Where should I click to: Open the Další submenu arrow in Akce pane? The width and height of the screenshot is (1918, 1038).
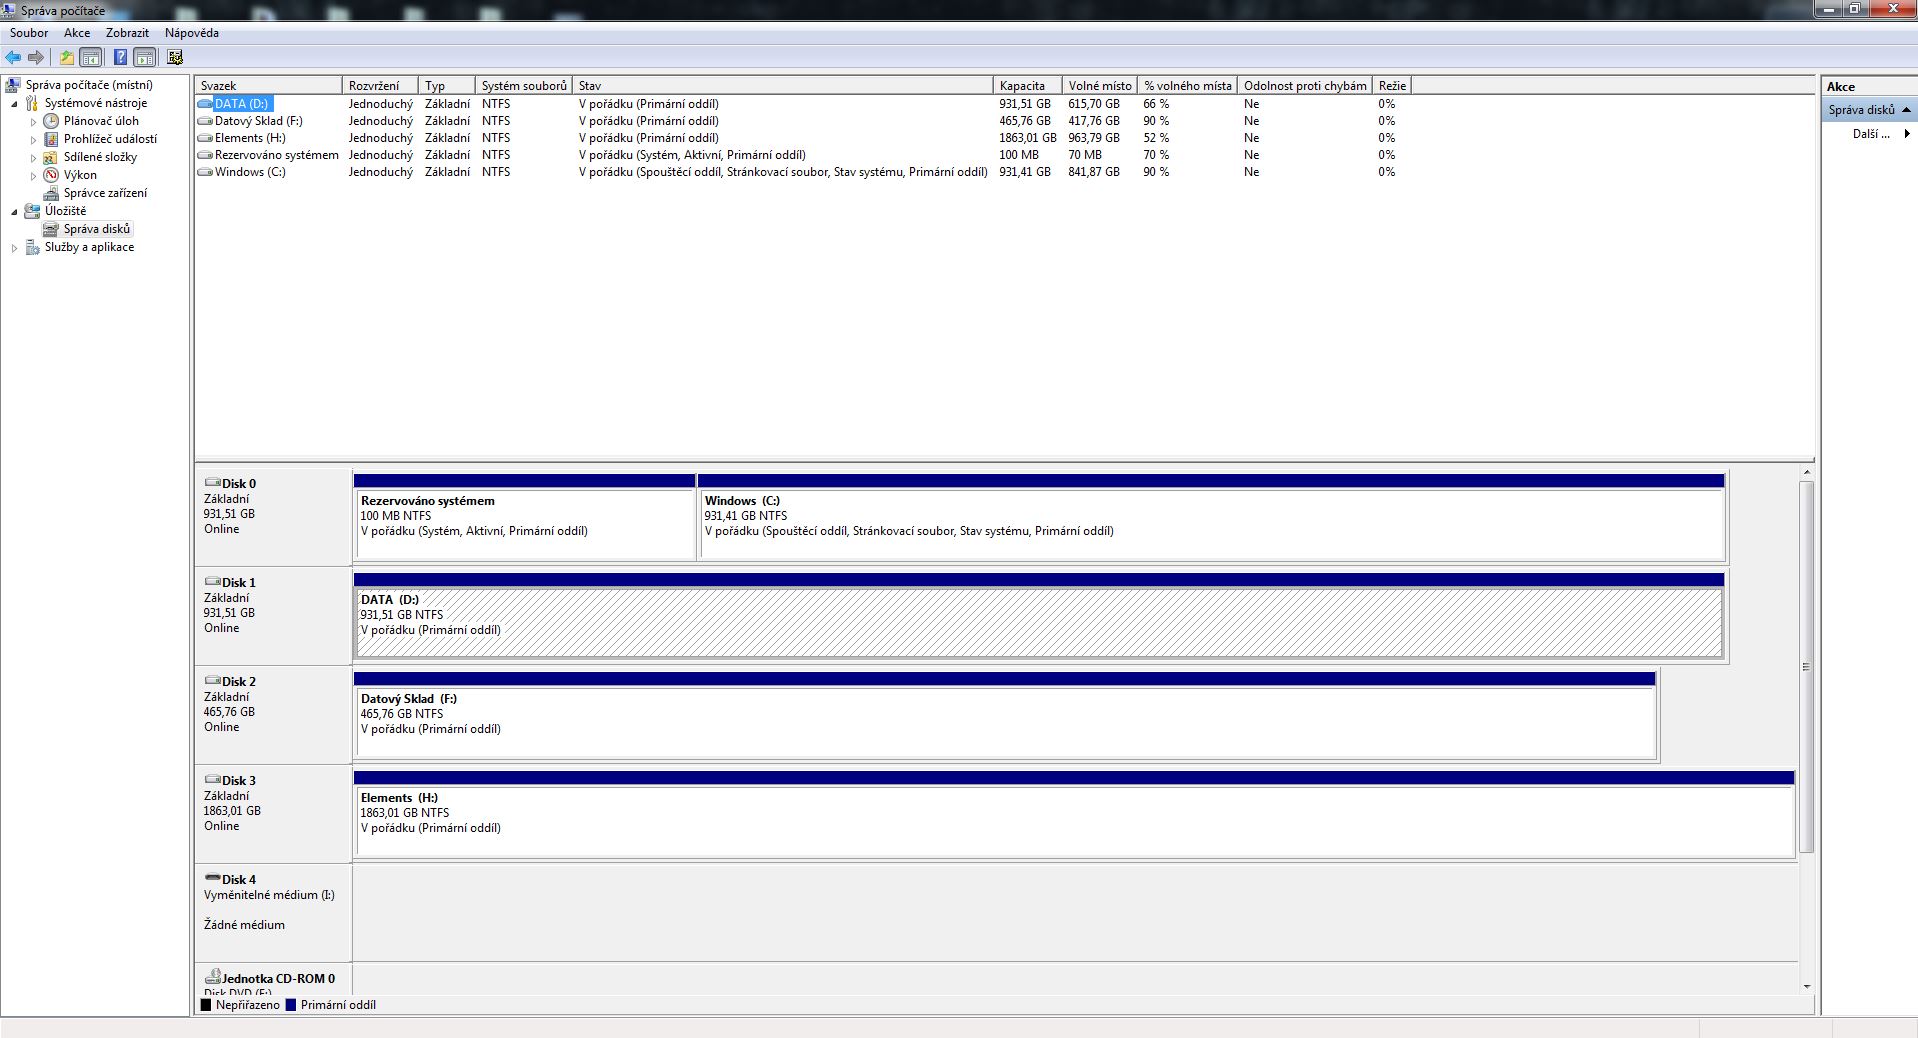pos(1907,134)
